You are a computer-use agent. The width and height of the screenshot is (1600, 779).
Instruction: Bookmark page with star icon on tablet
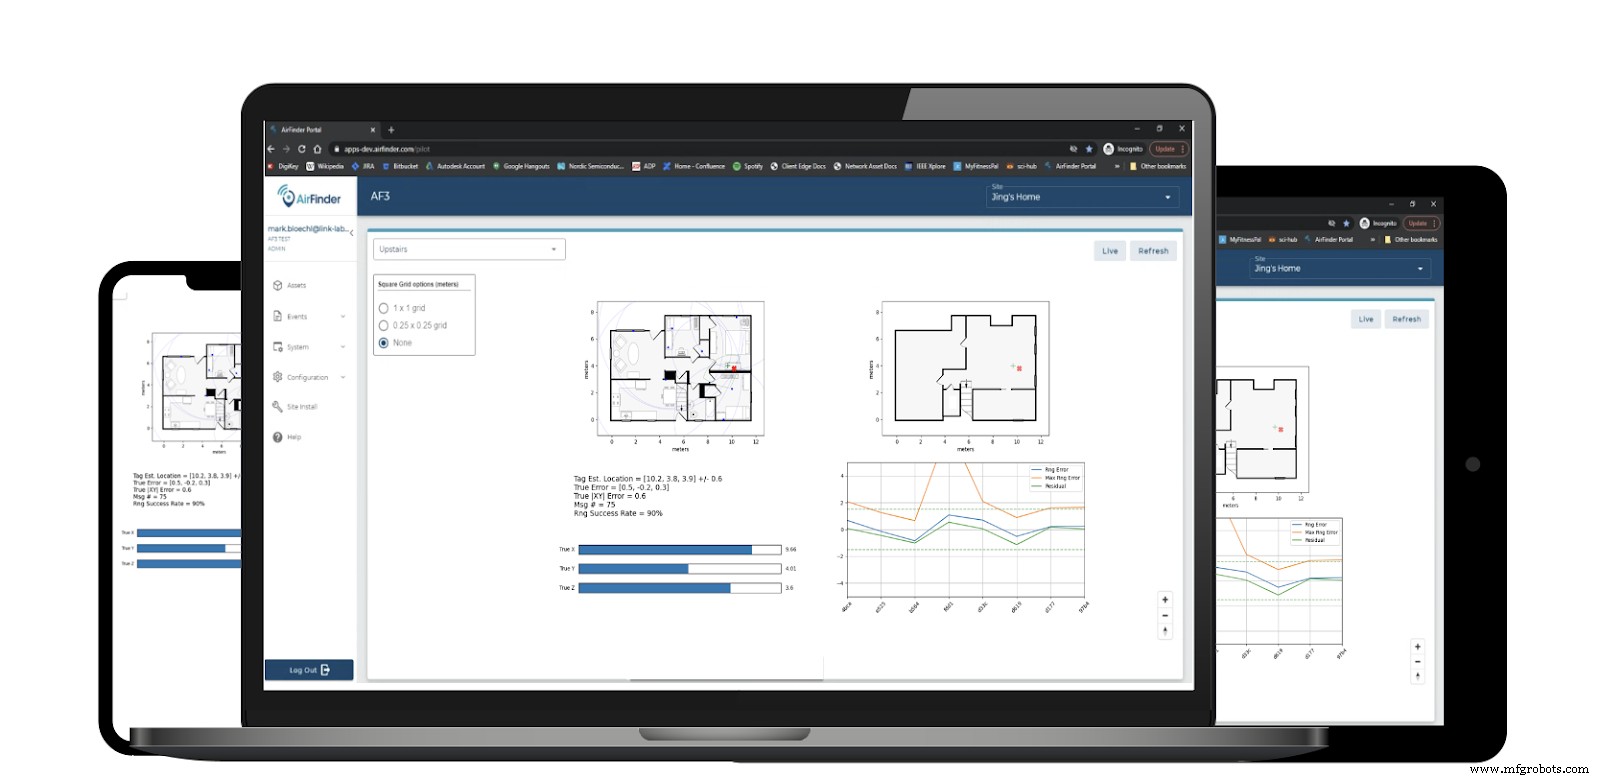click(1346, 223)
